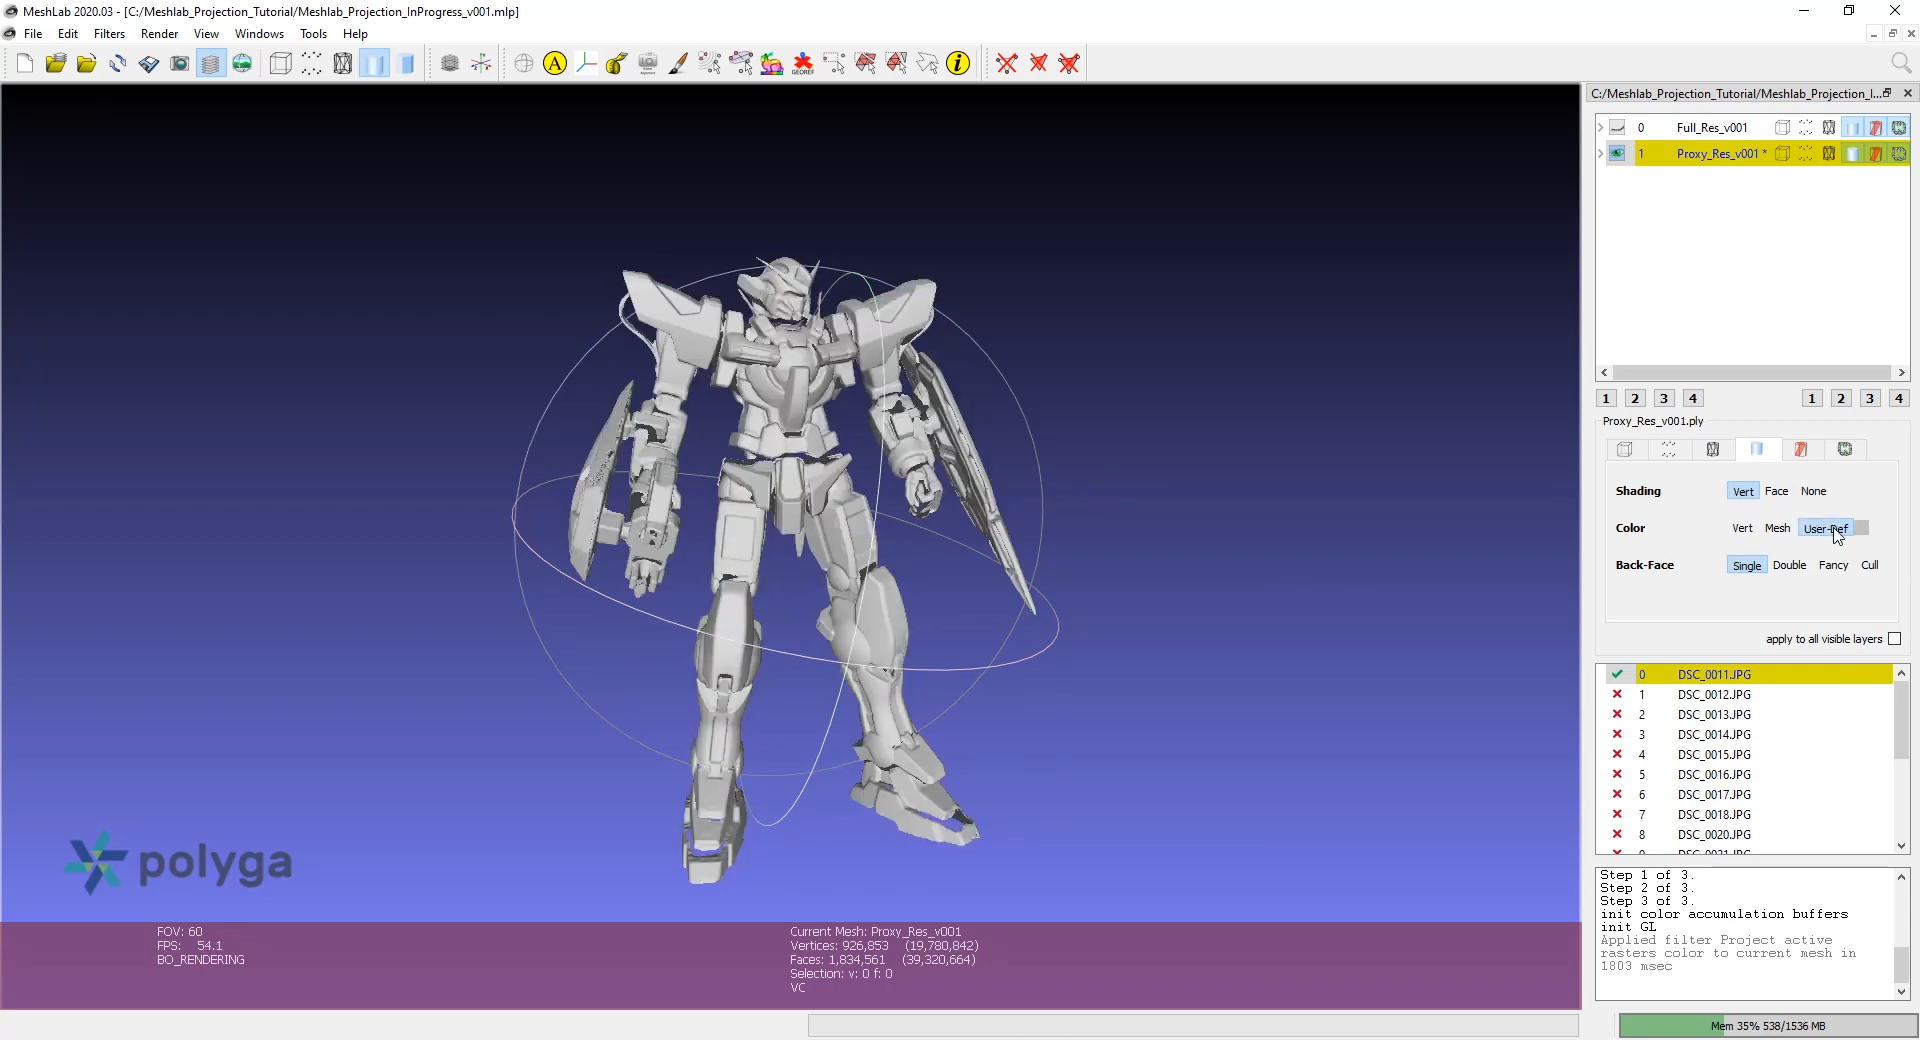Take a snapshot with the camera icon
This screenshot has height=1040, width=1920.
pos(180,64)
